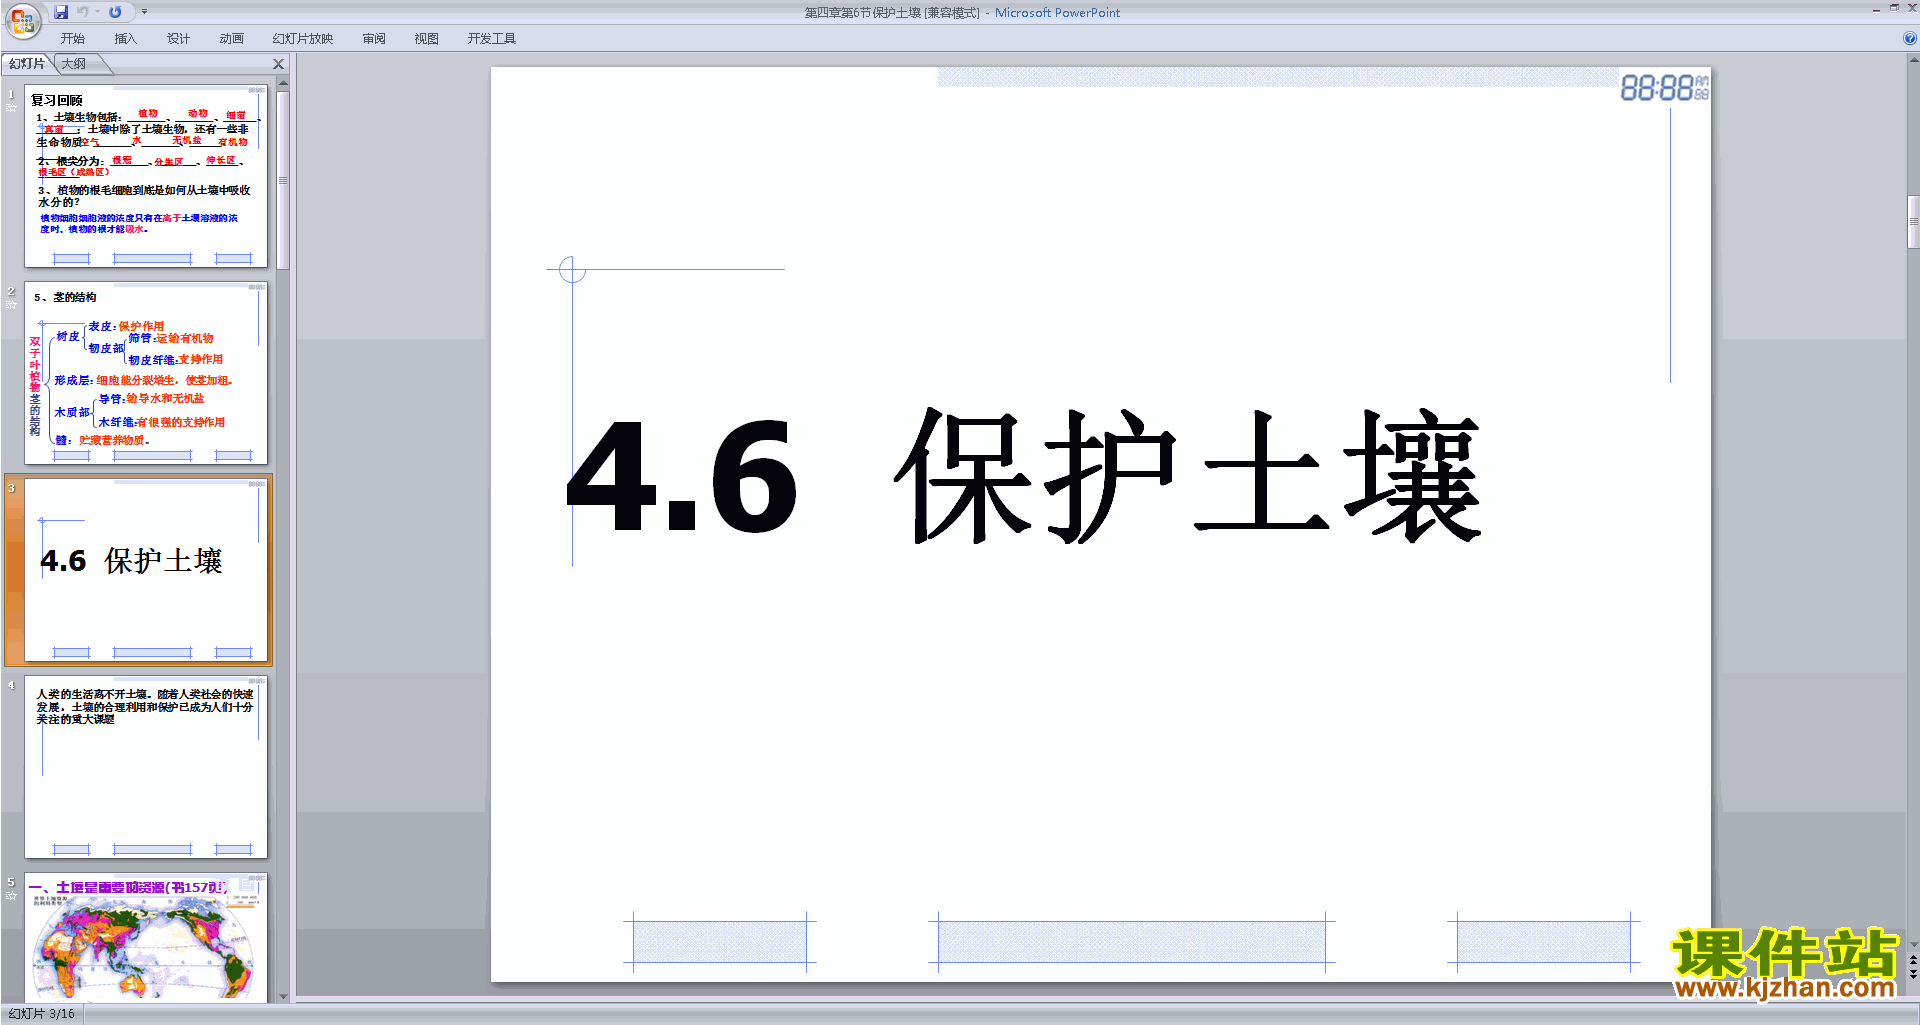Go to next slide with double down arrows
The image size is (1920, 1025).
pyautogui.click(x=1913, y=974)
